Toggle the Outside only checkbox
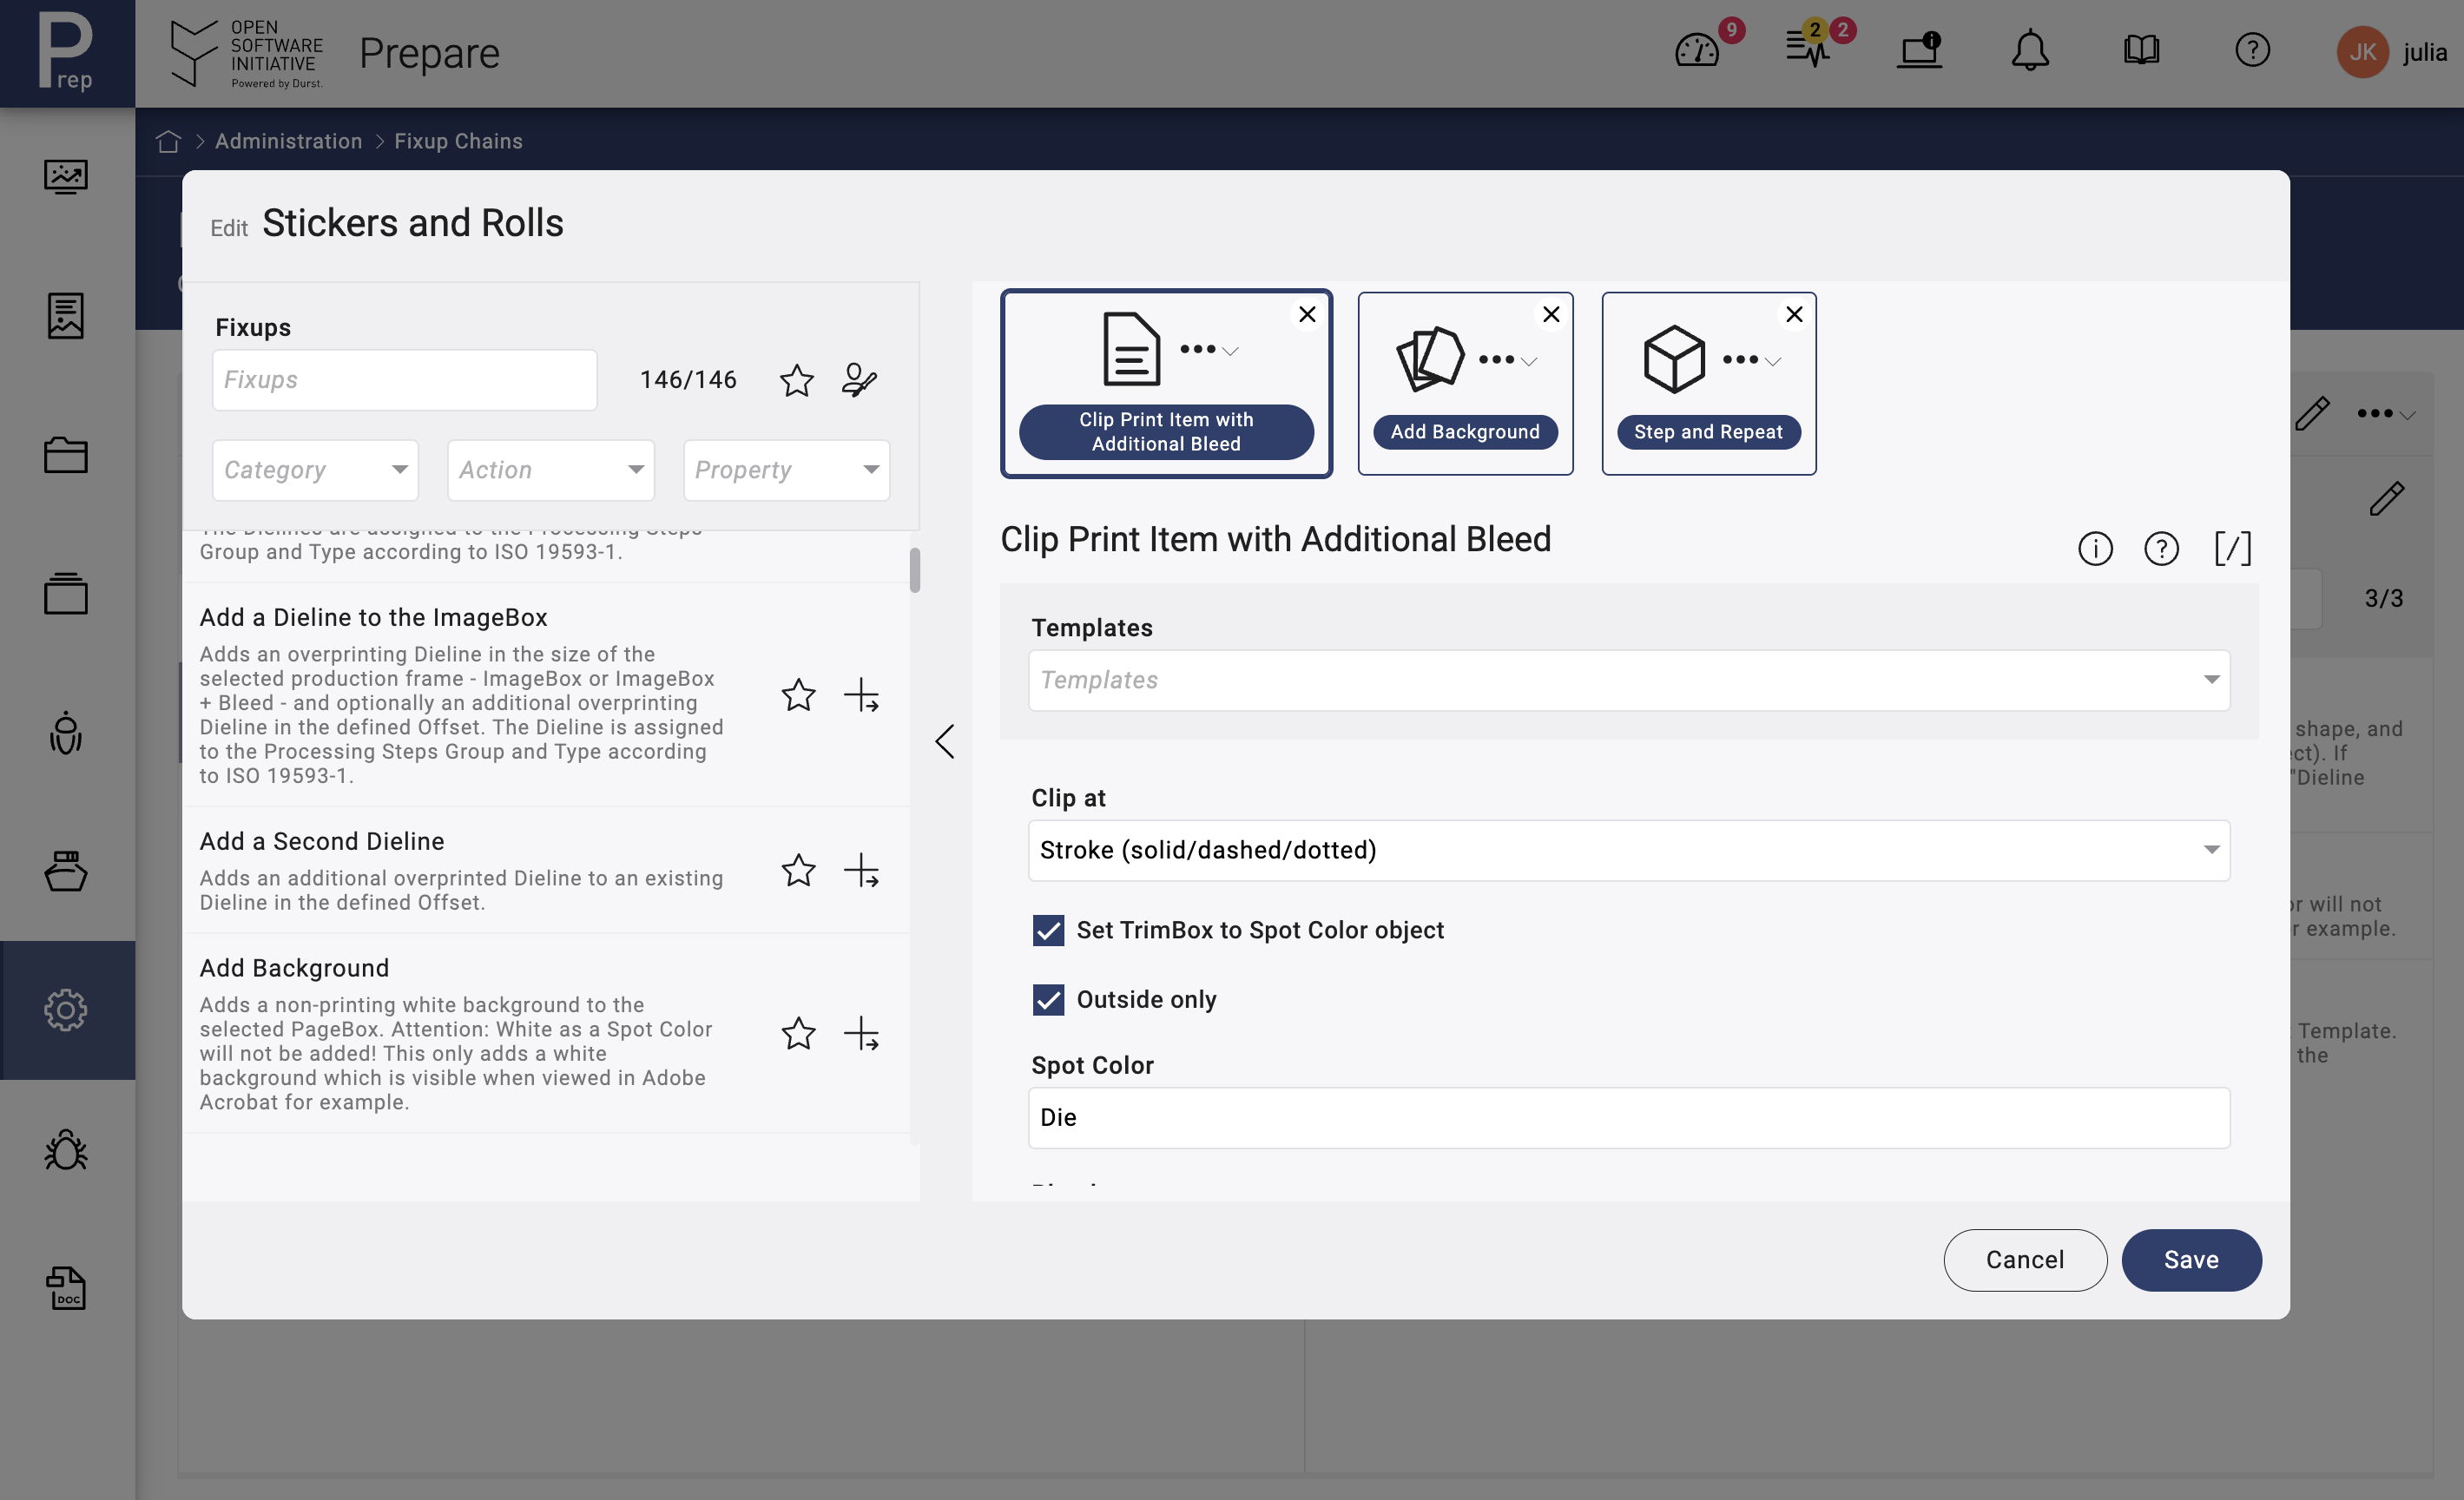 (1048, 999)
